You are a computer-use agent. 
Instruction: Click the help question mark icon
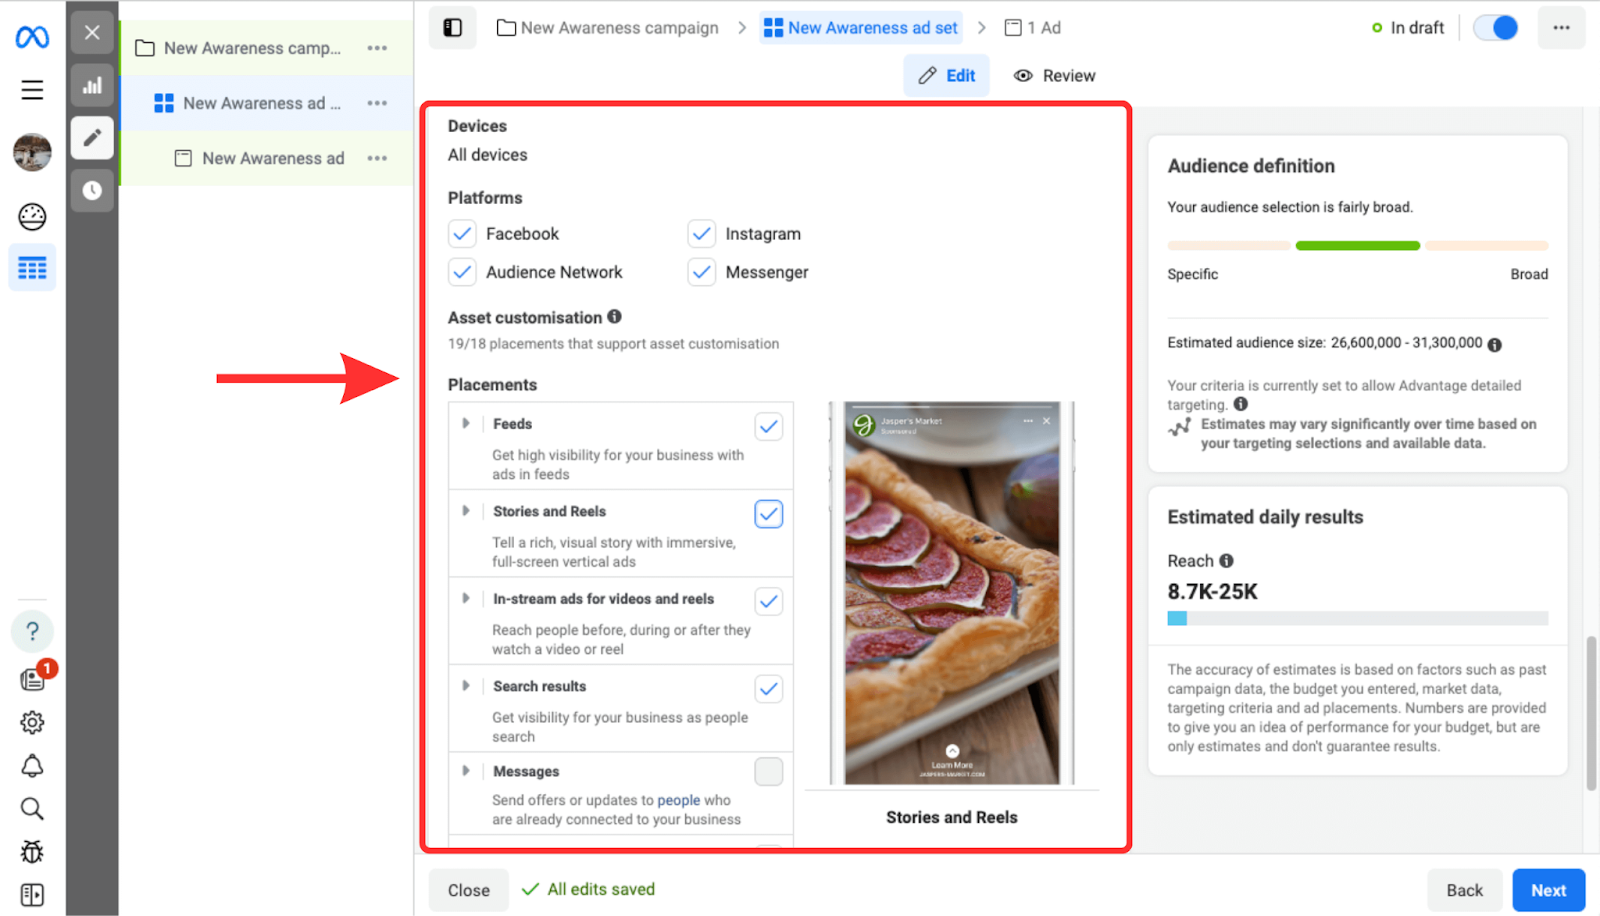click(32, 631)
